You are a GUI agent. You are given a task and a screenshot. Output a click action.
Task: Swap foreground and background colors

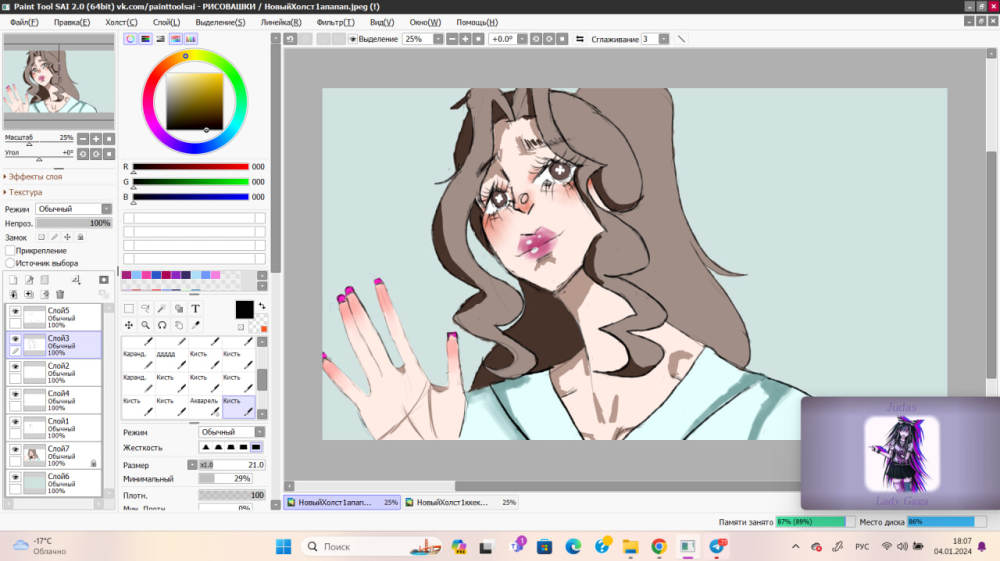click(x=262, y=306)
